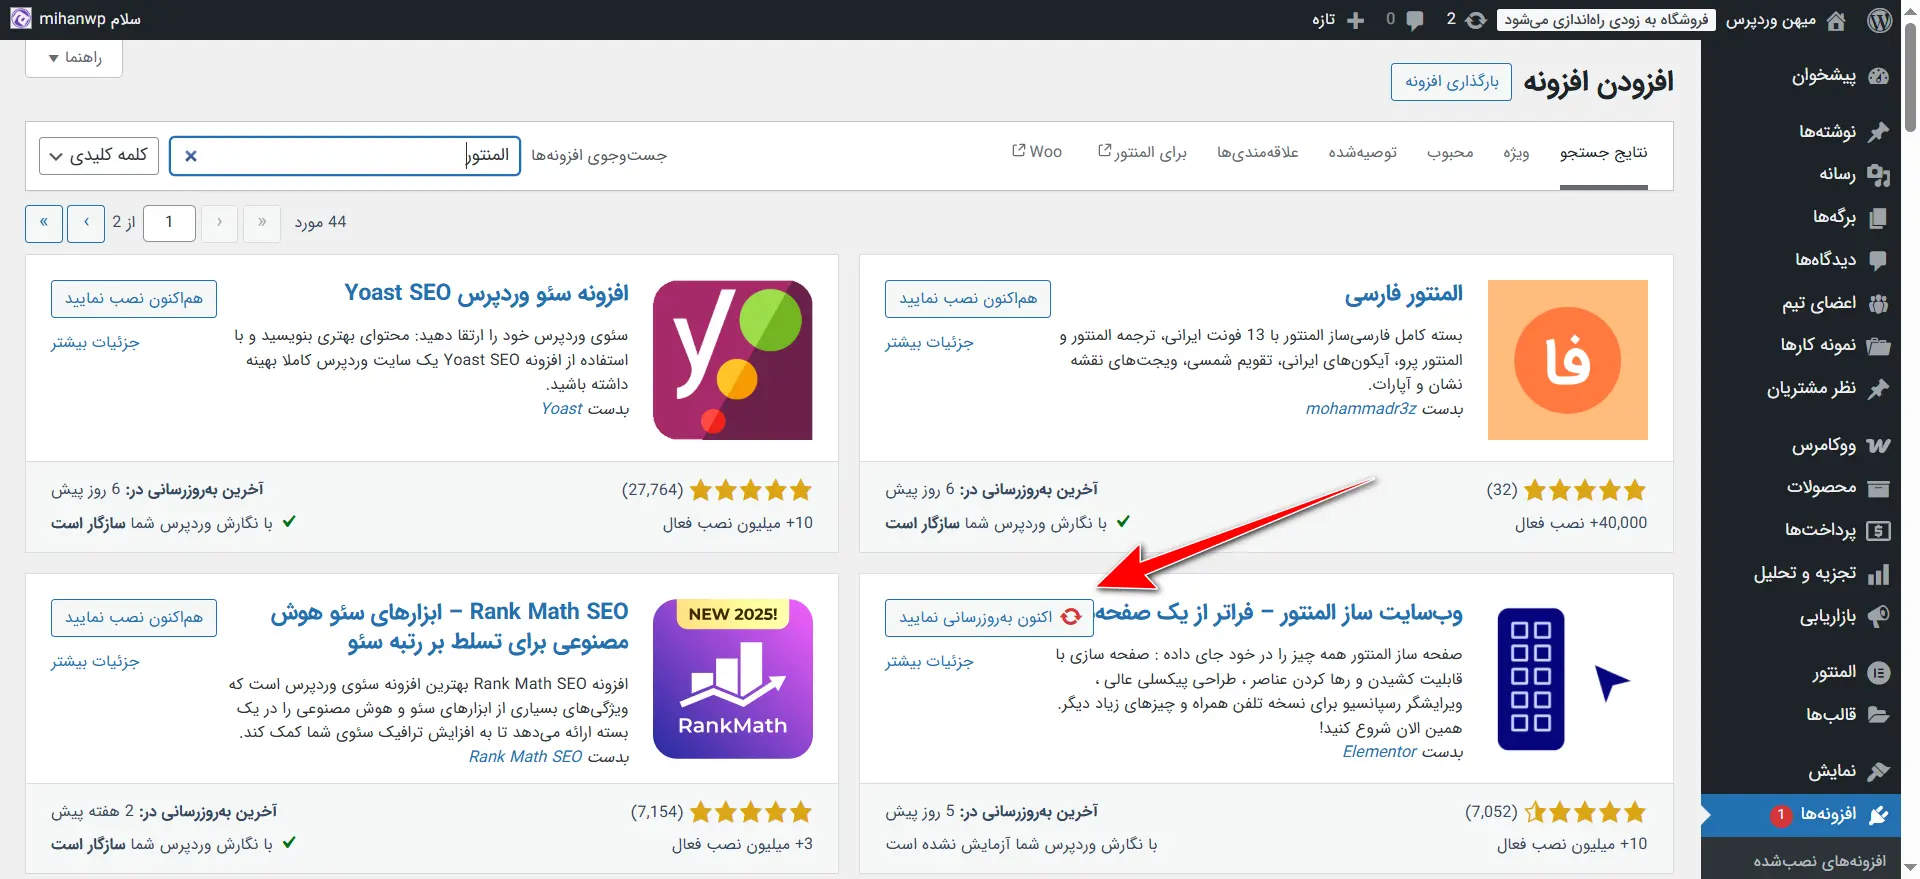Click the Plugins (افزونه‌ها) plug icon

pyautogui.click(x=1878, y=815)
